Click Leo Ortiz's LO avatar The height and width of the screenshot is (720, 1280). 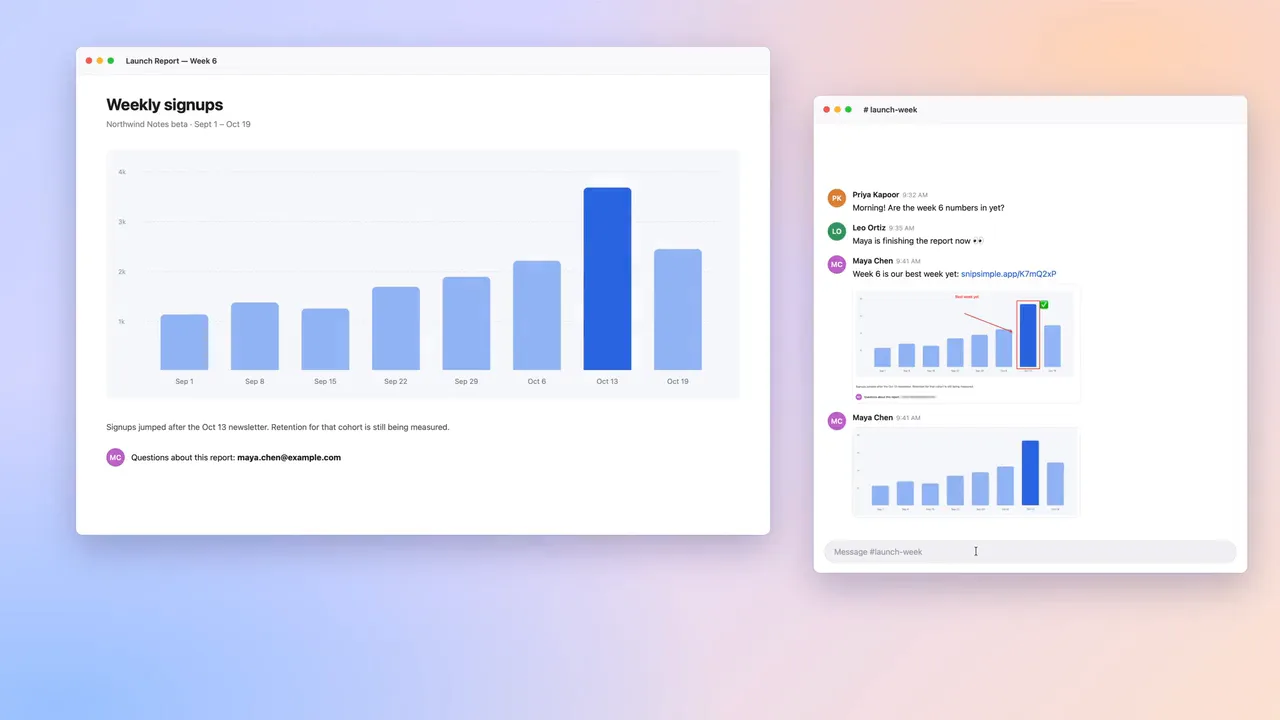(837, 231)
